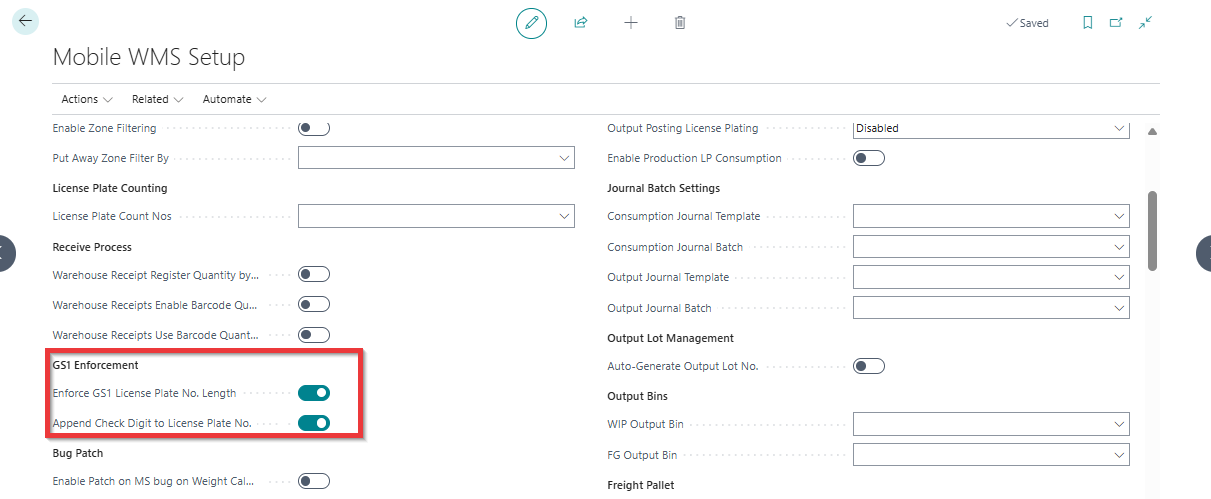Toggle Enable Production LP Consumption switch
1211x499 pixels.
(869, 158)
